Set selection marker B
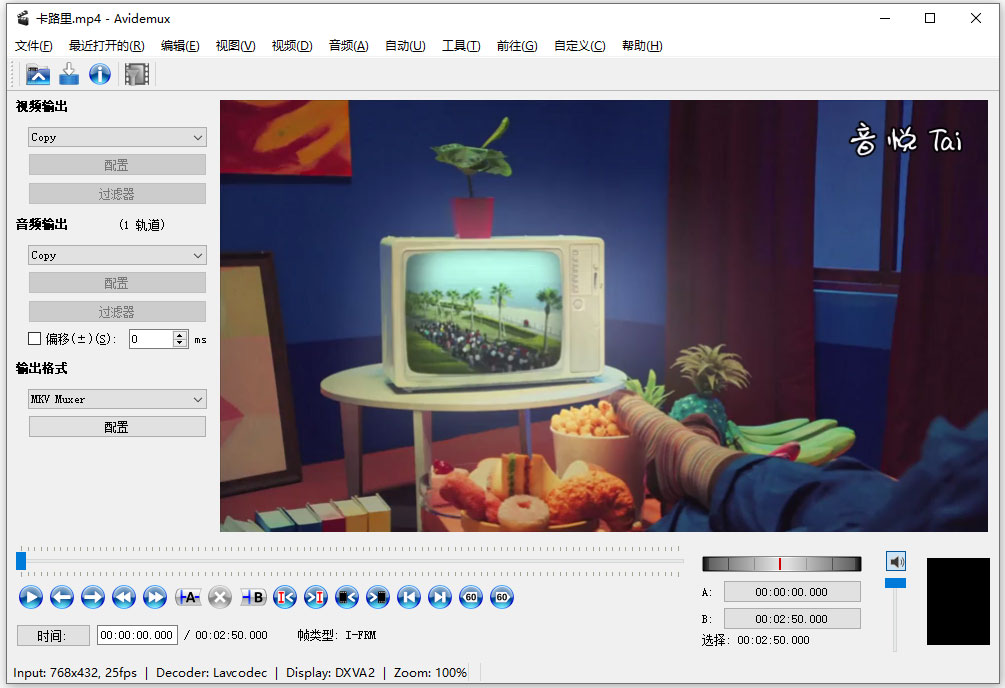The width and height of the screenshot is (1005, 688). (252, 597)
